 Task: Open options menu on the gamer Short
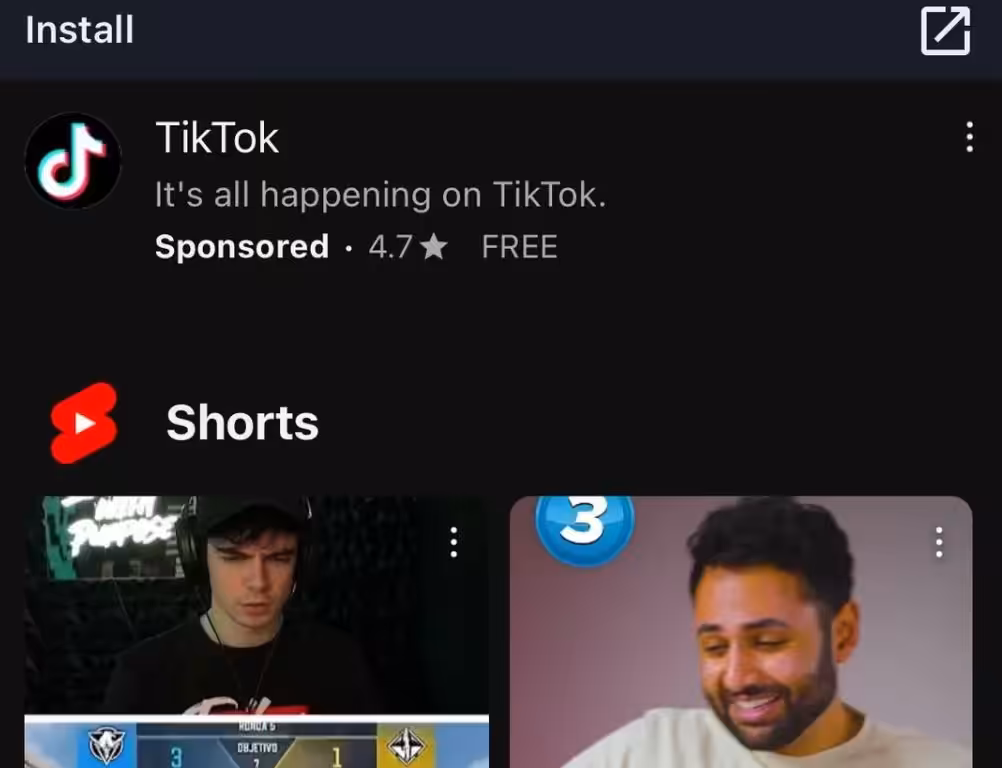454,542
